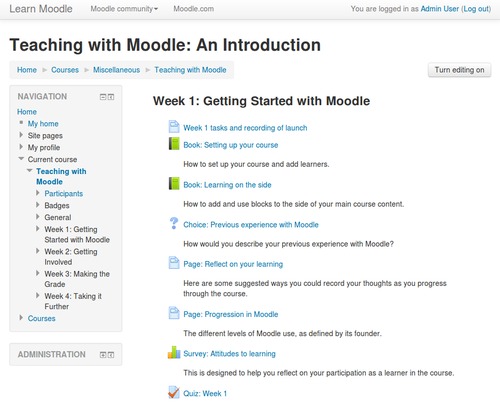Image resolution: width=500 pixels, height=404 pixels.
Task: Open the Moodle.com top menu item
Action: 194,9
